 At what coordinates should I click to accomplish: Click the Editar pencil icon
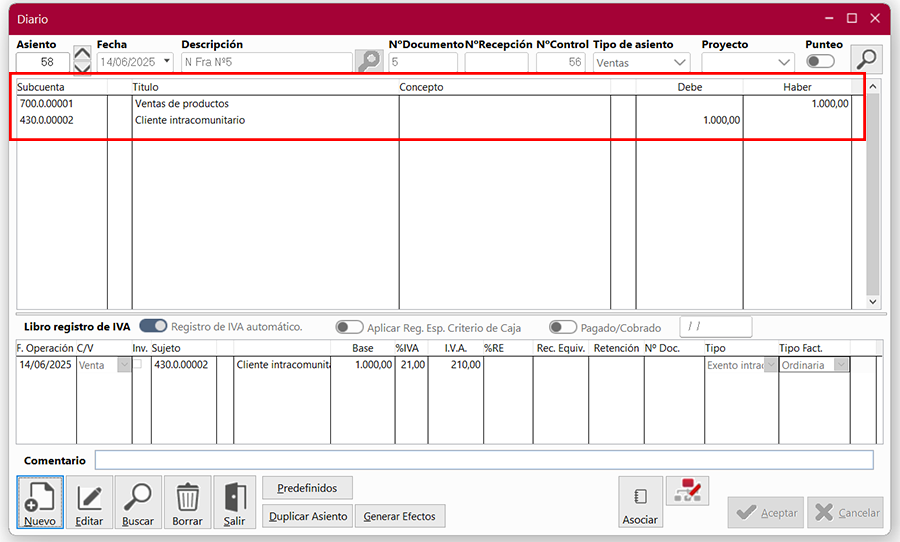[x=89, y=502]
